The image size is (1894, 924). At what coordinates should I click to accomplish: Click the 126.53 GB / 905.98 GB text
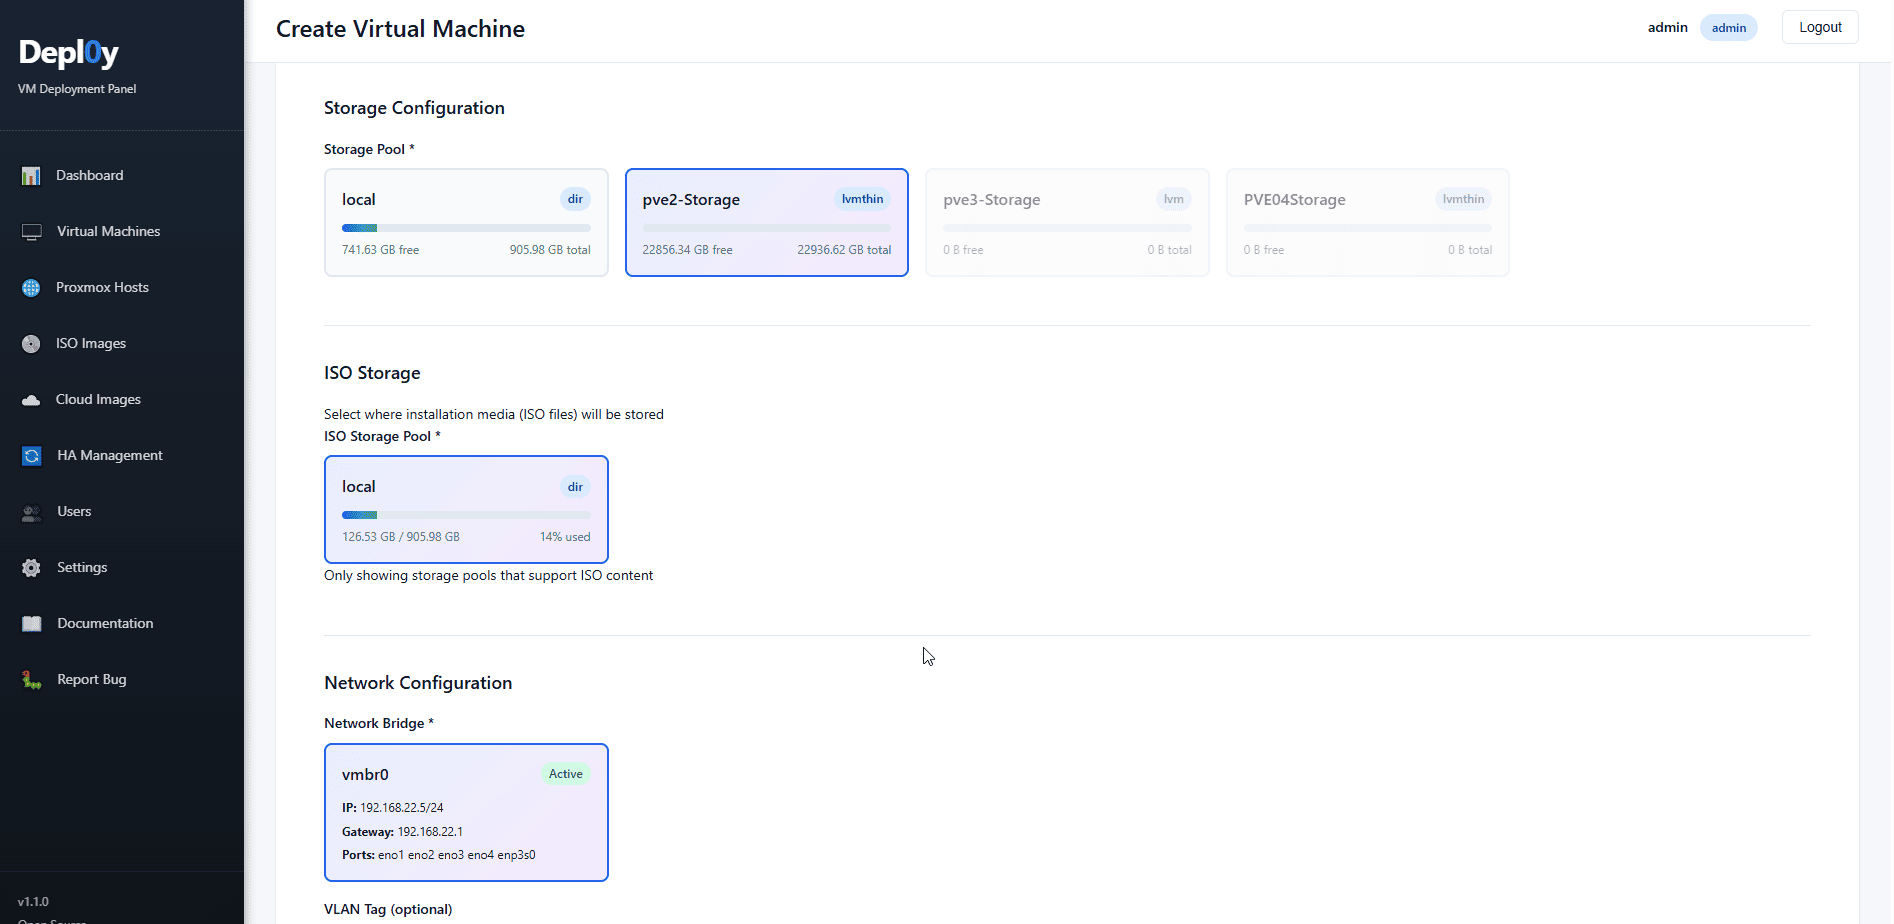(x=401, y=537)
